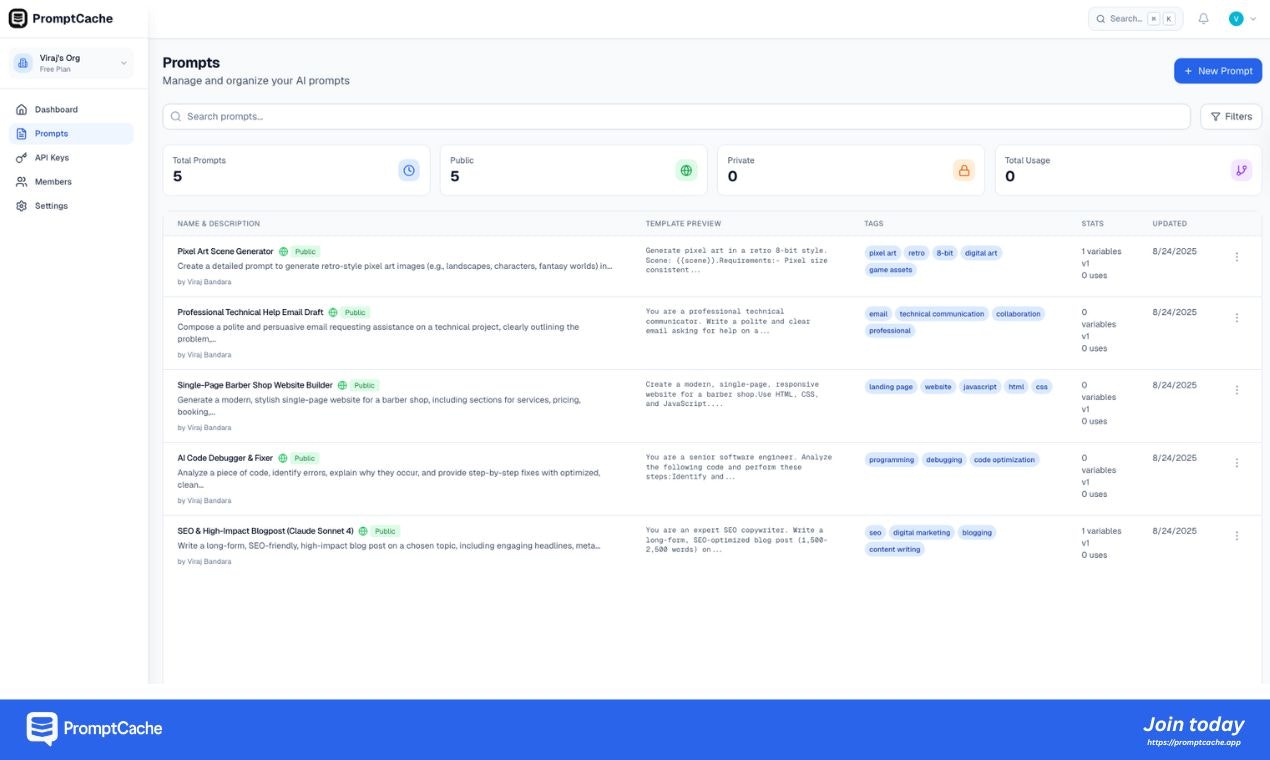Click the magnifier icon in the top search bar
Screen dimensions: 1270x760
(x=1100, y=18)
